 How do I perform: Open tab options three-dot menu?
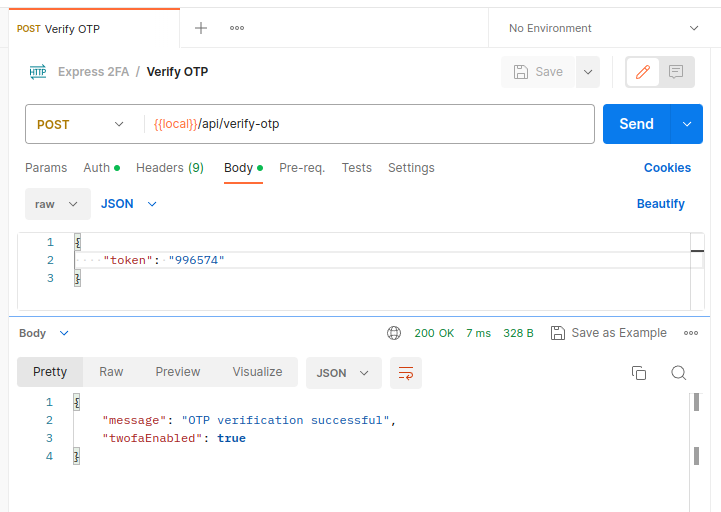pos(237,28)
